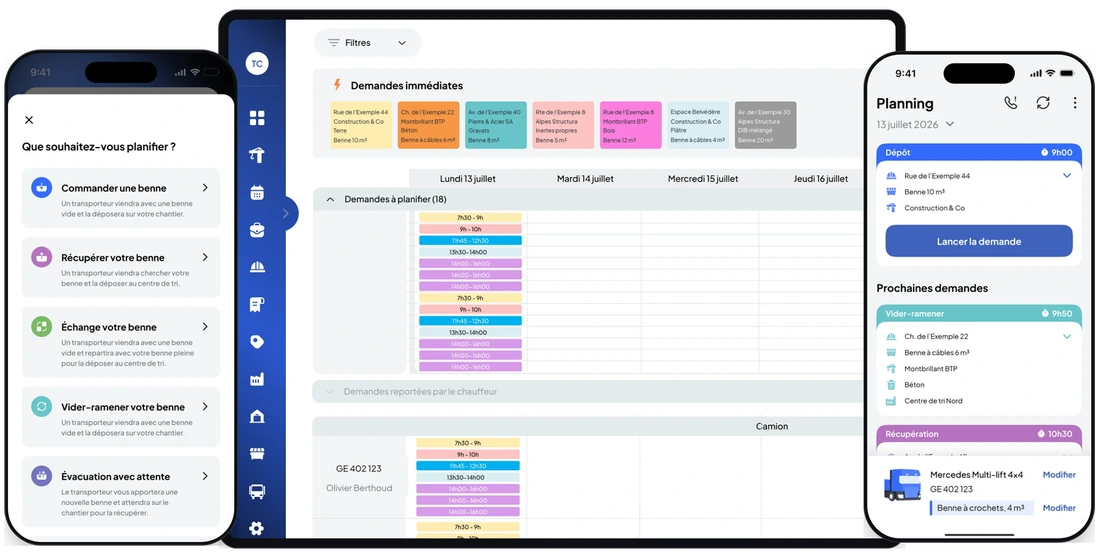Click the Demandes immédiates heading

click(407, 86)
